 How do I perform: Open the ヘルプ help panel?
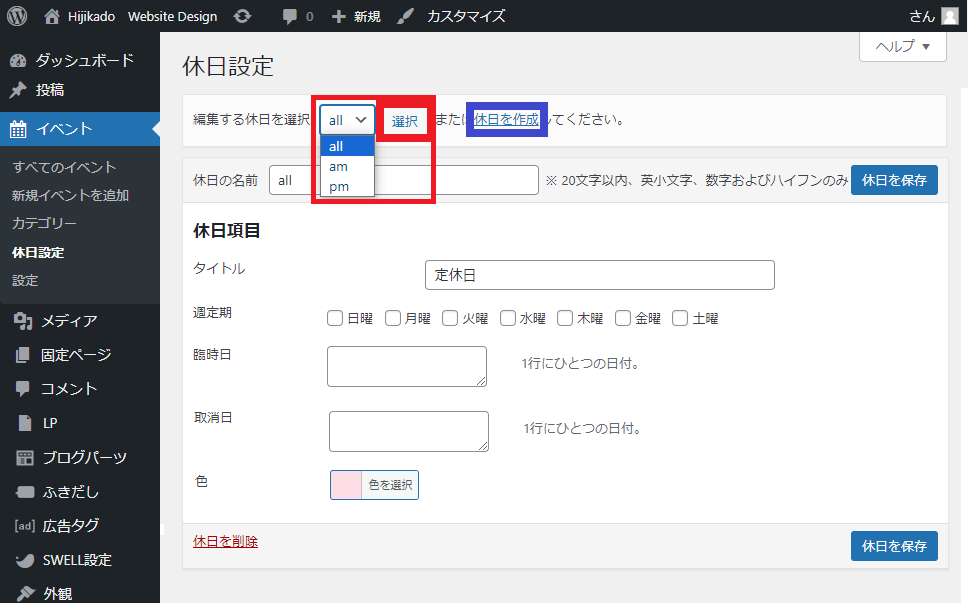[x=902, y=46]
